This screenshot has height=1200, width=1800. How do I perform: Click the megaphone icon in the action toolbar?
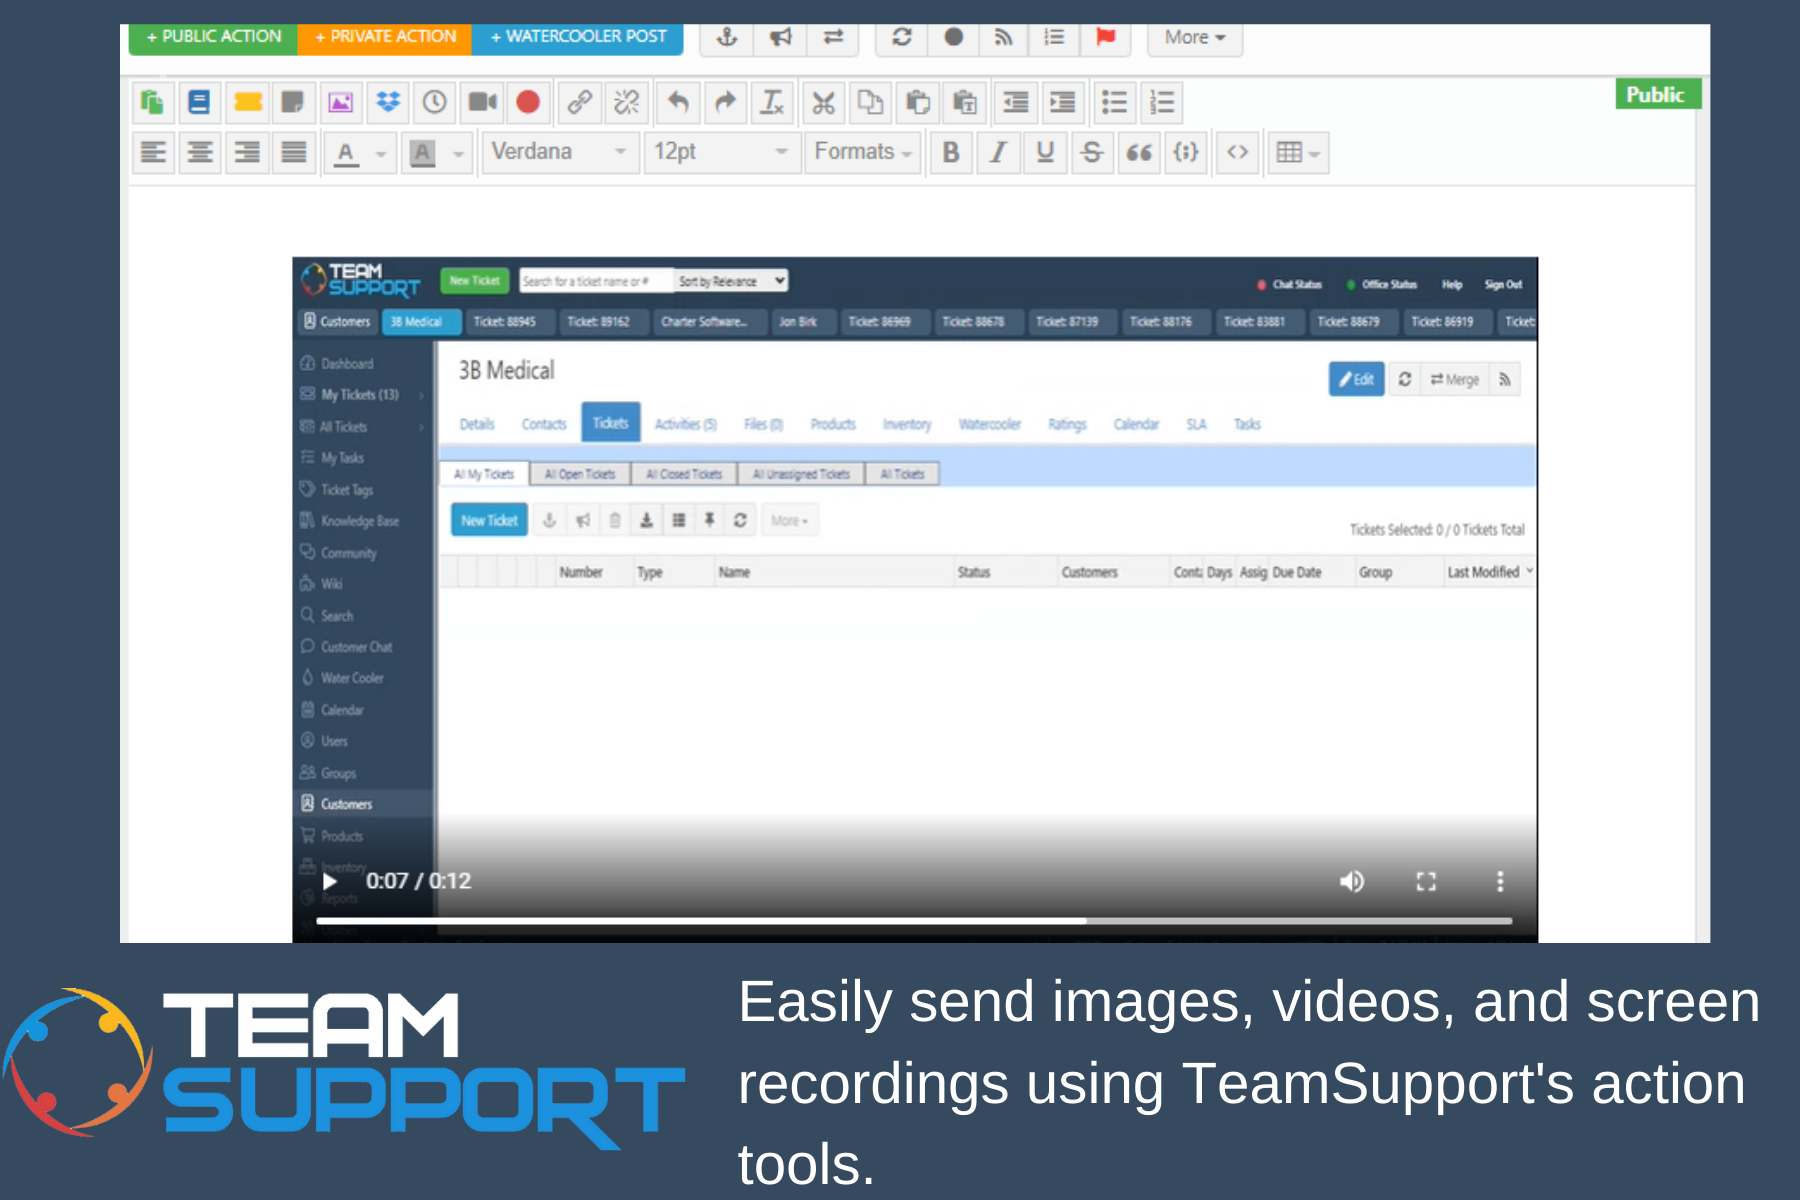tap(780, 38)
